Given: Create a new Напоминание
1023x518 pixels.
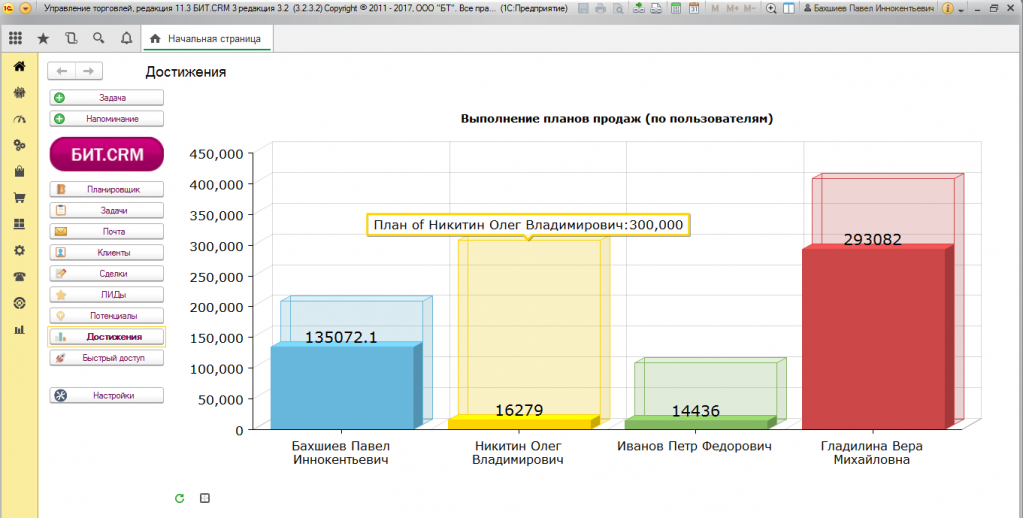Looking at the screenshot, I should [x=106, y=119].
